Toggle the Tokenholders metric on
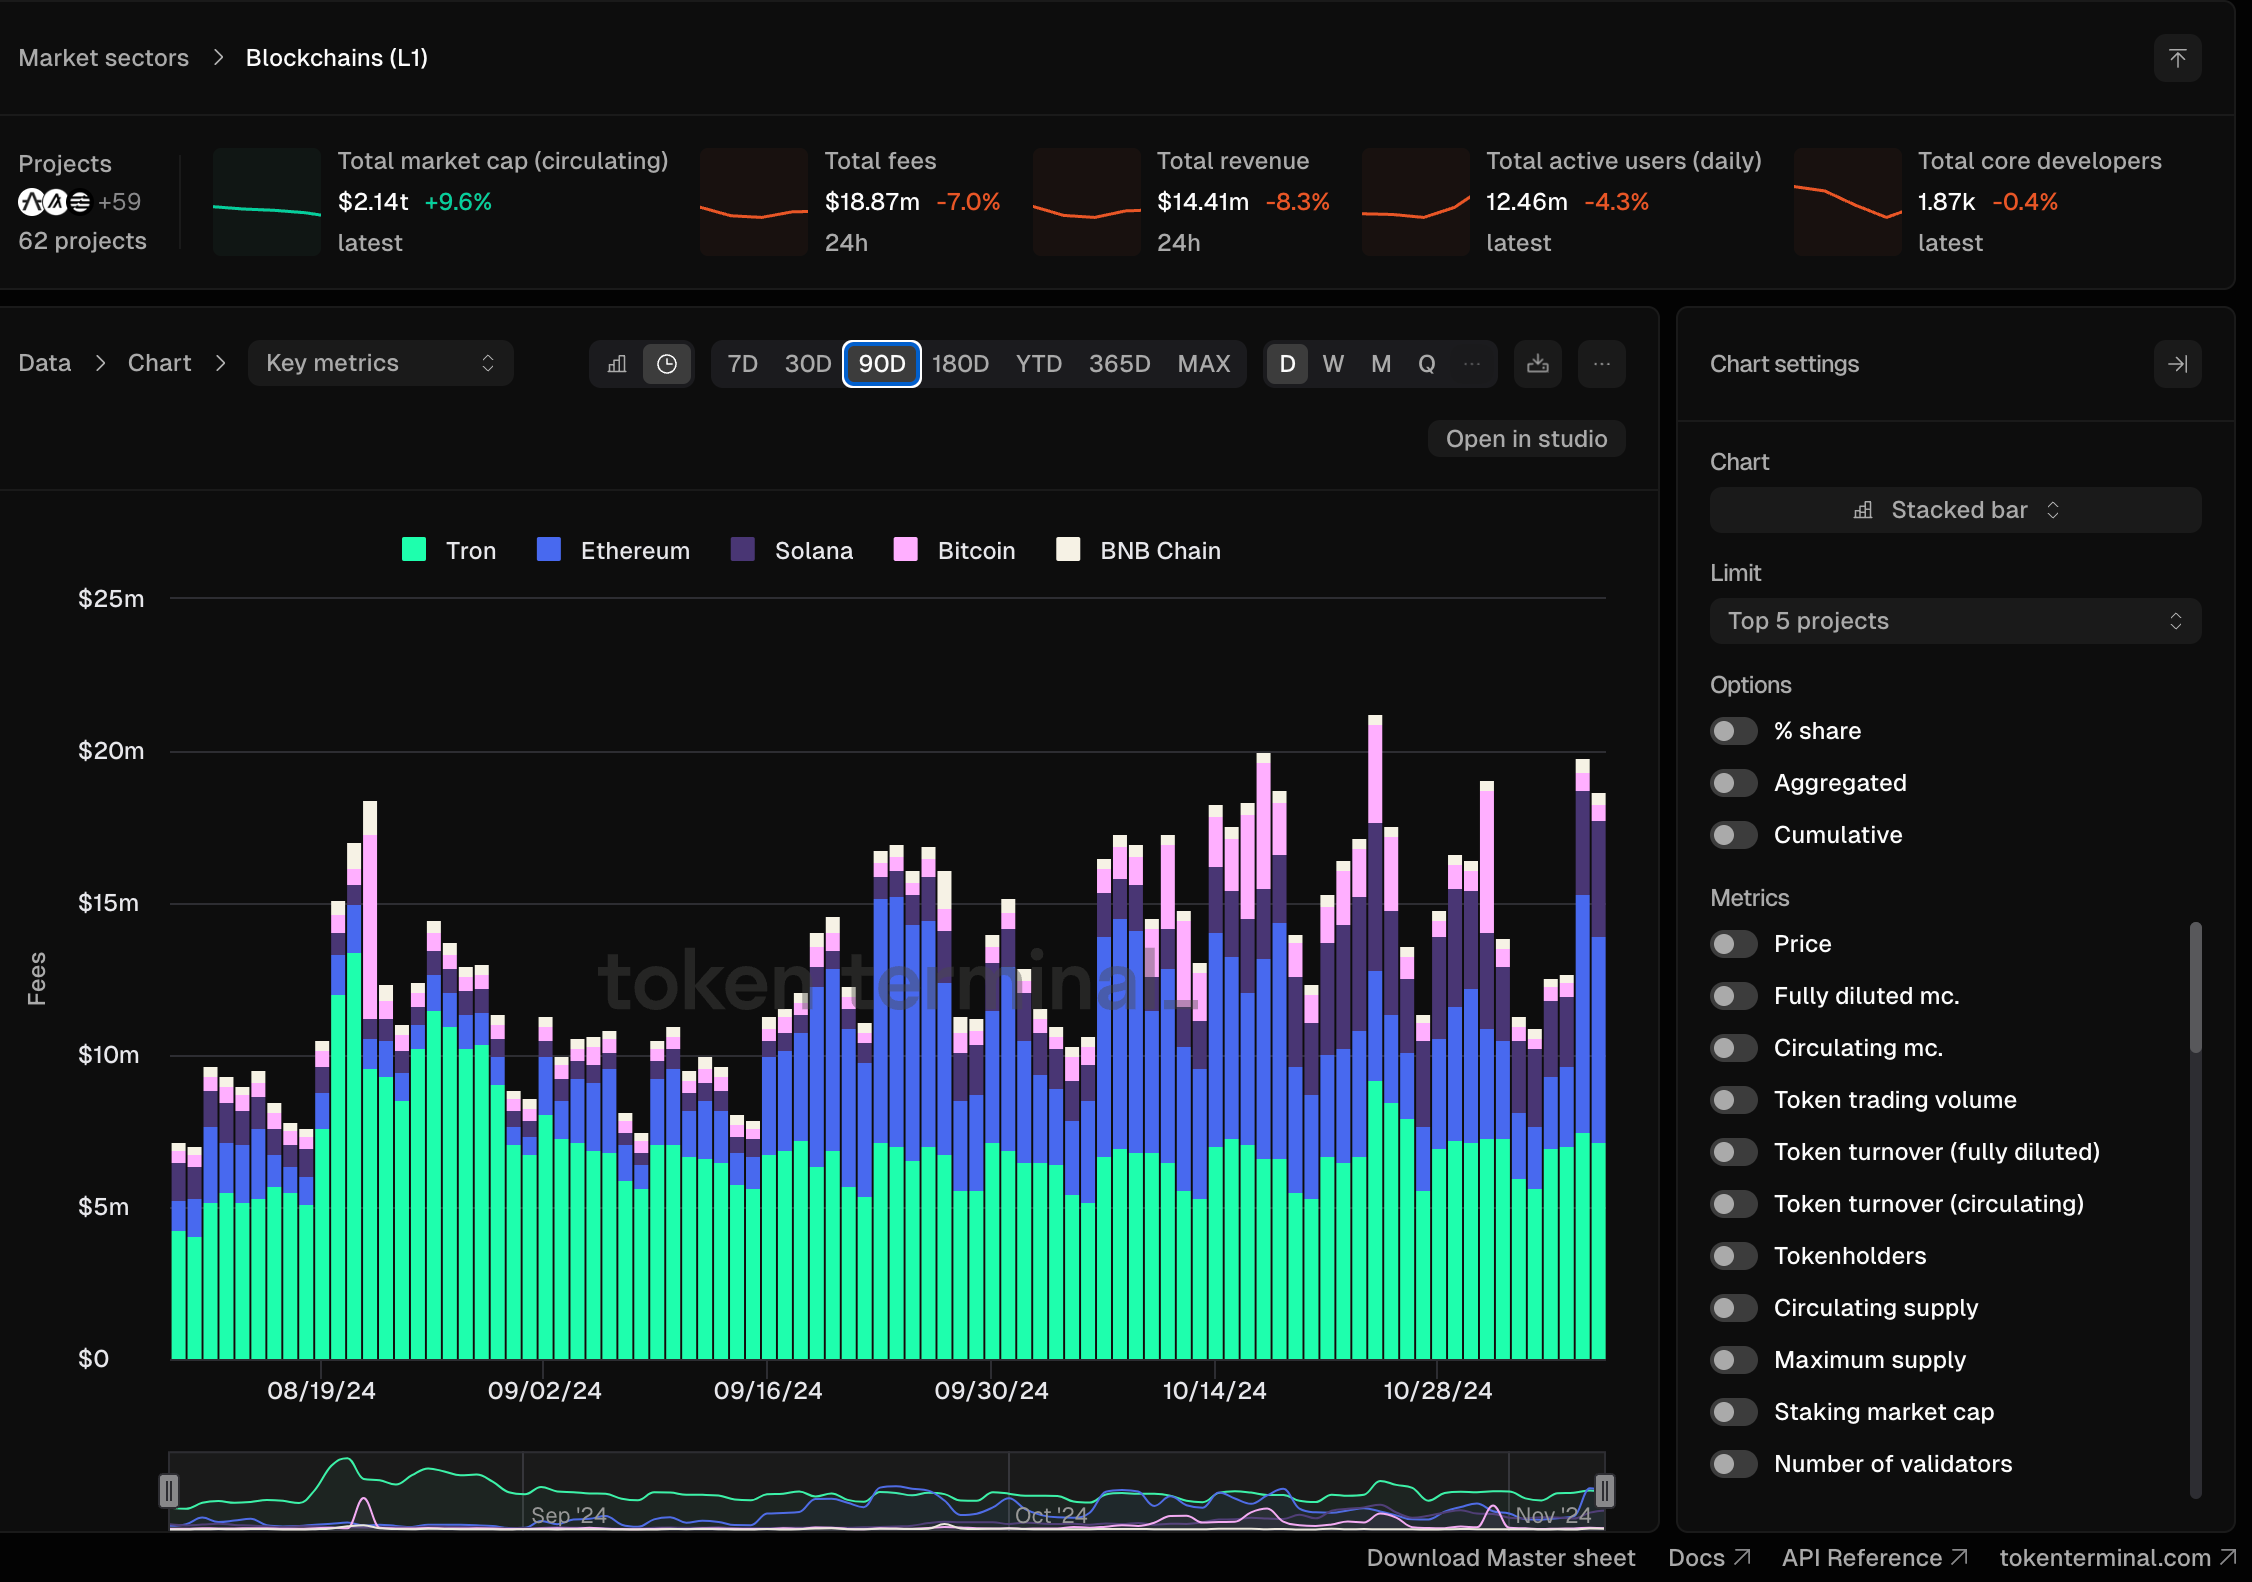This screenshot has width=2252, height=1582. [x=1733, y=1256]
